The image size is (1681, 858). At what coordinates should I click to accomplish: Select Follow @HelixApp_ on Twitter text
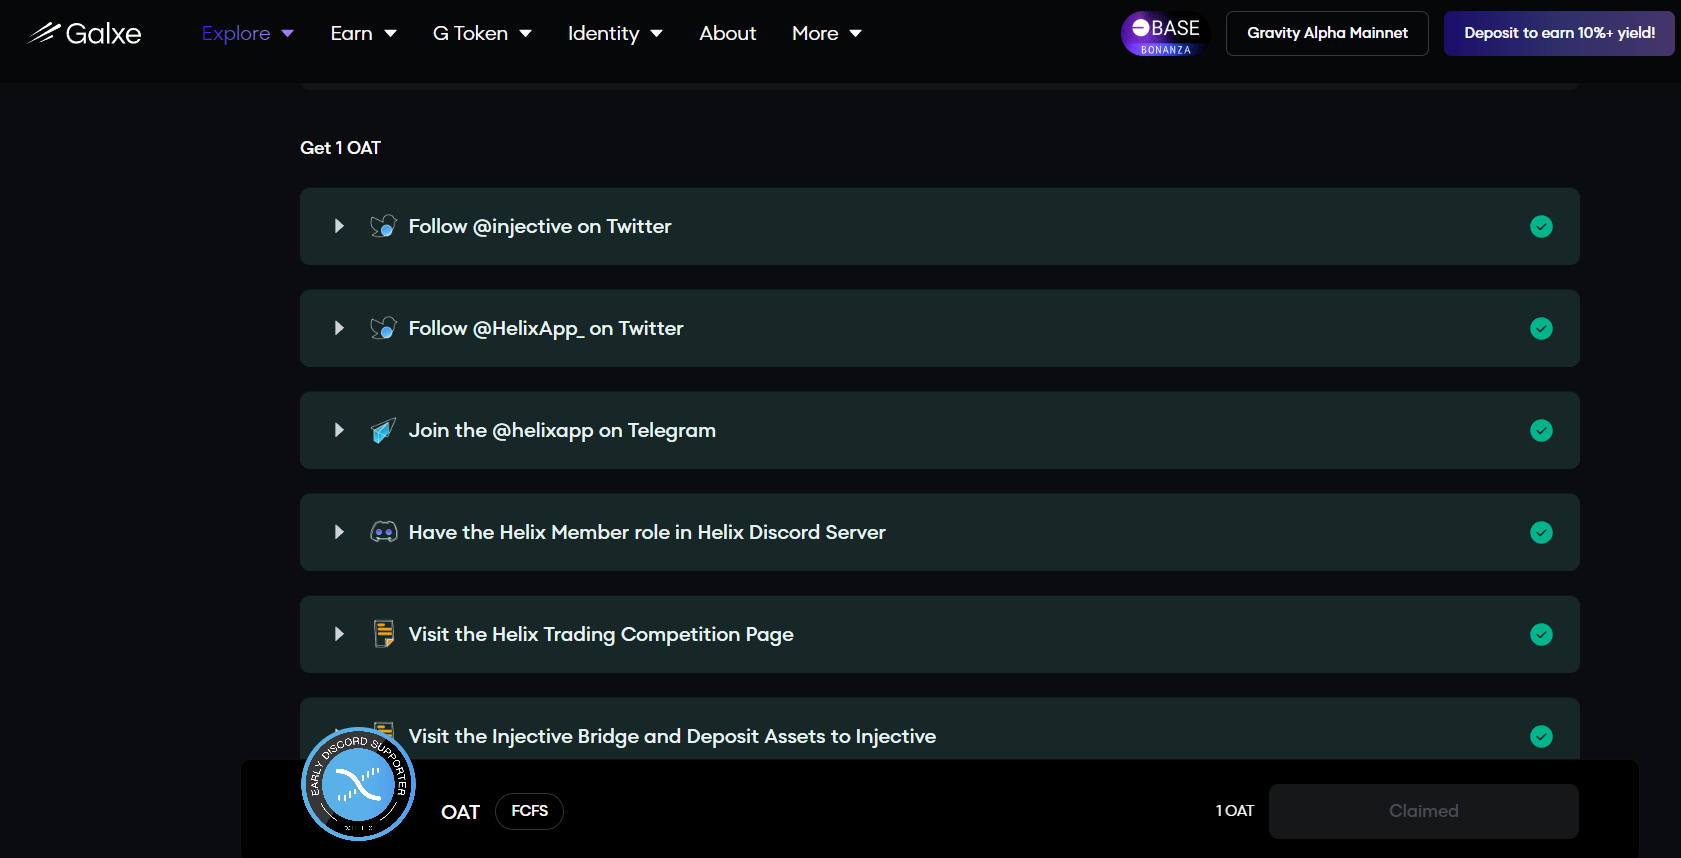point(546,328)
